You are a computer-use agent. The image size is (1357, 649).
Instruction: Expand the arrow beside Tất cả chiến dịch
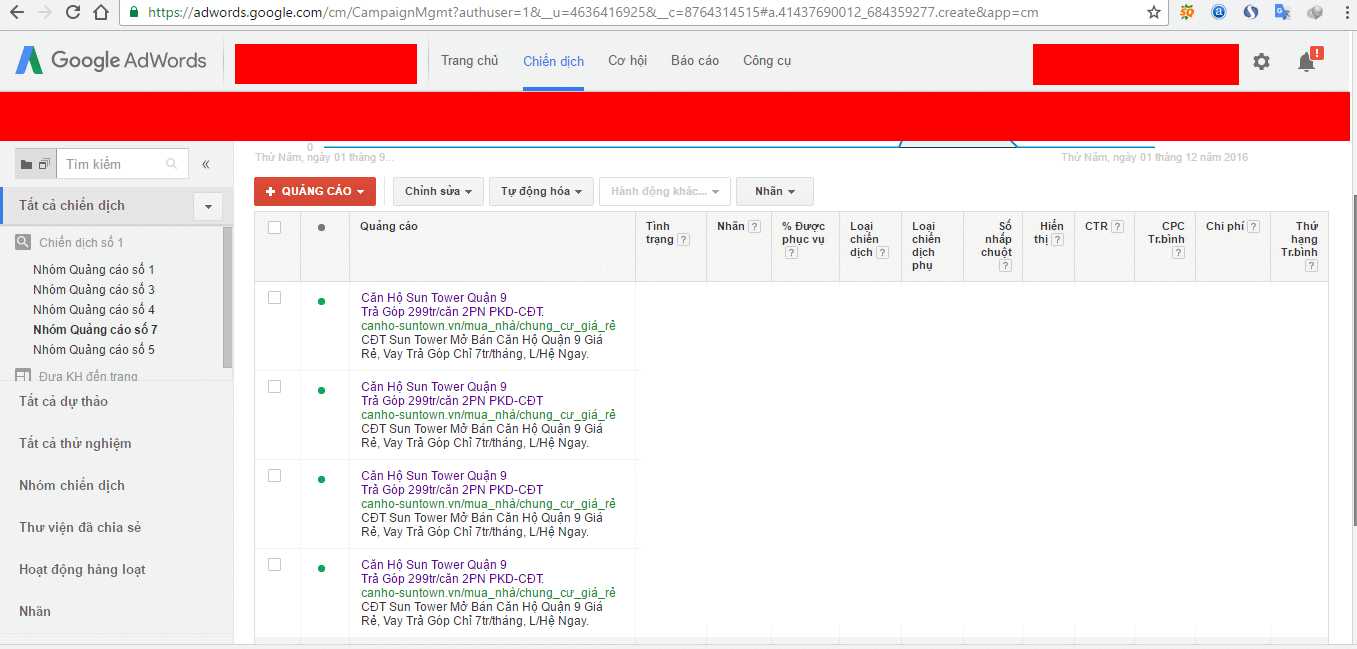point(208,206)
